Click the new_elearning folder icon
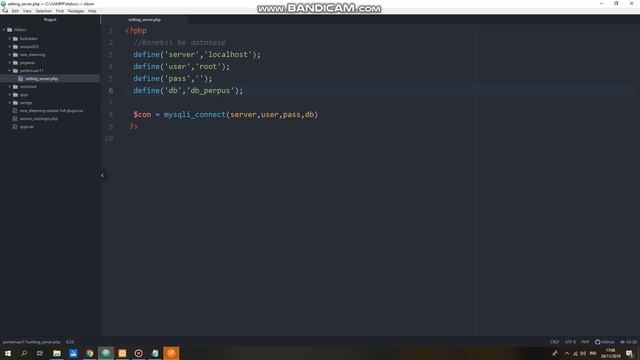Screen dimensions: 640x360 [x=16, y=54]
